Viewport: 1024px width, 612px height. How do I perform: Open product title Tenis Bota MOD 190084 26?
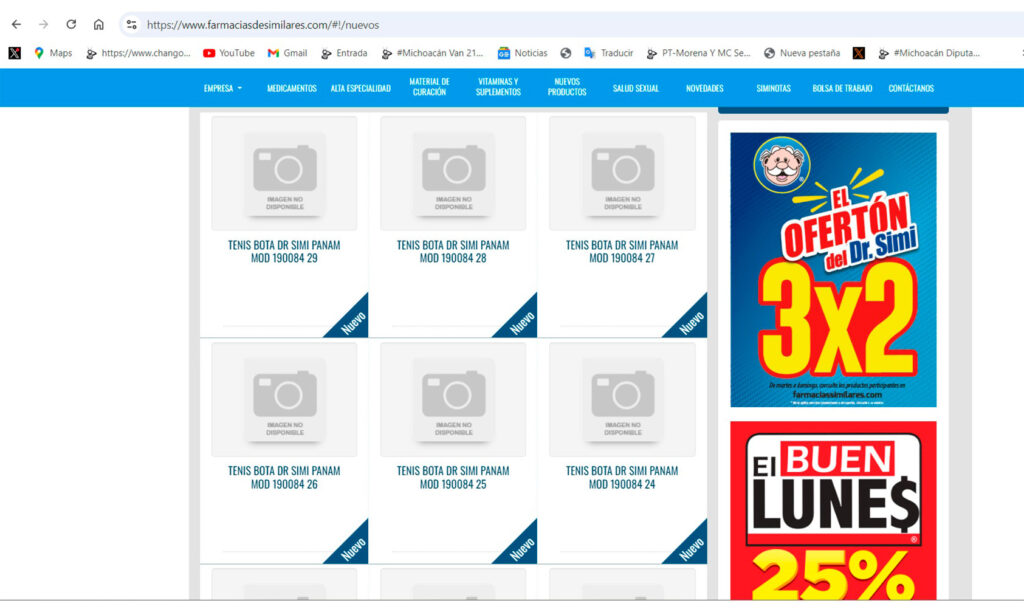284,477
